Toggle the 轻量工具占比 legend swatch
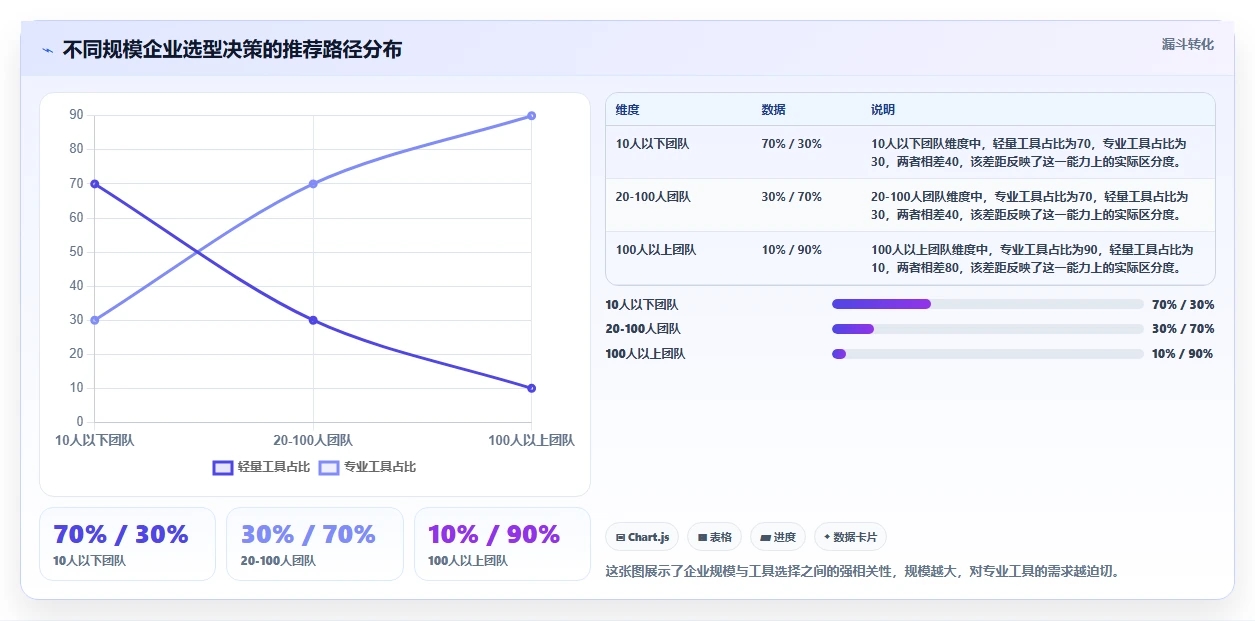Image resolution: width=1255 pixels, height=621 pixels. [x=223, y=467]
